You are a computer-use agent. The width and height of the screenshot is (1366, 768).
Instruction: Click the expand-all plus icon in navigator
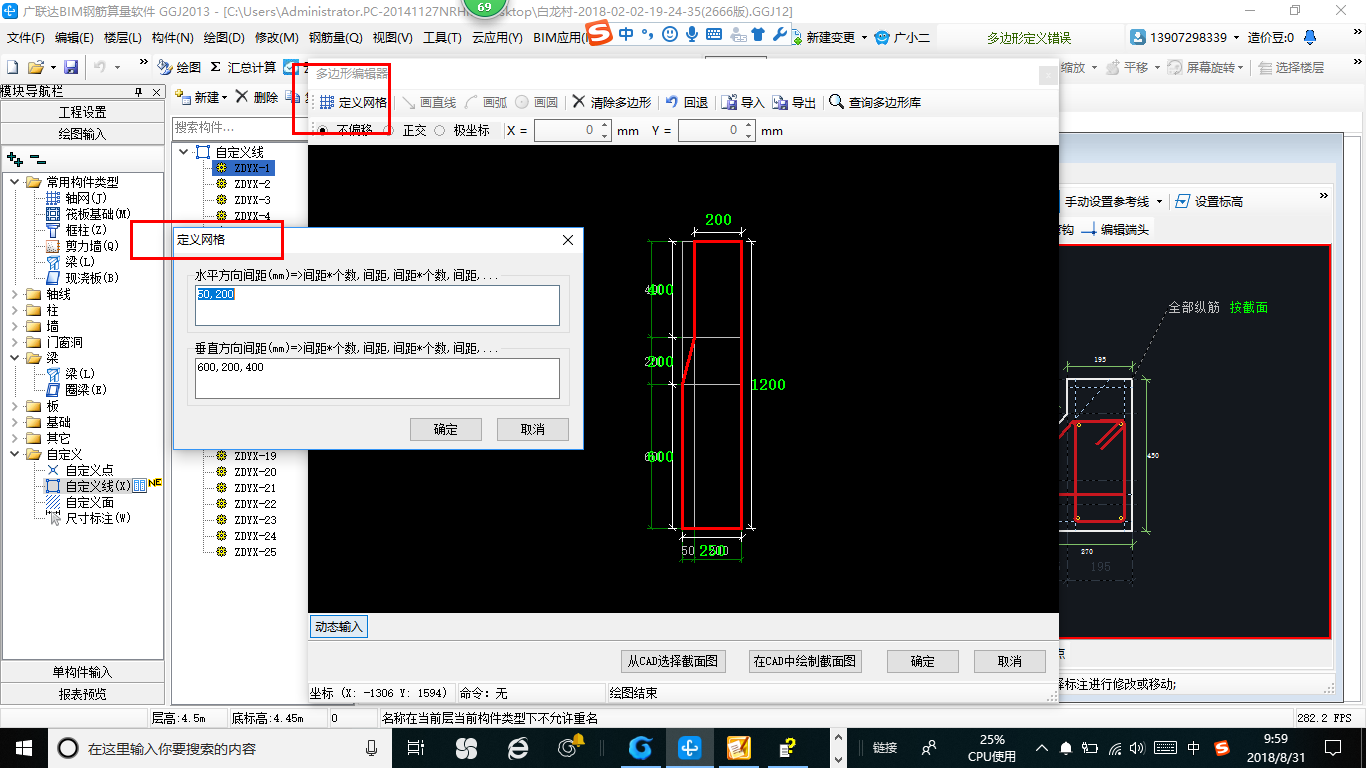tap(14, 159)
